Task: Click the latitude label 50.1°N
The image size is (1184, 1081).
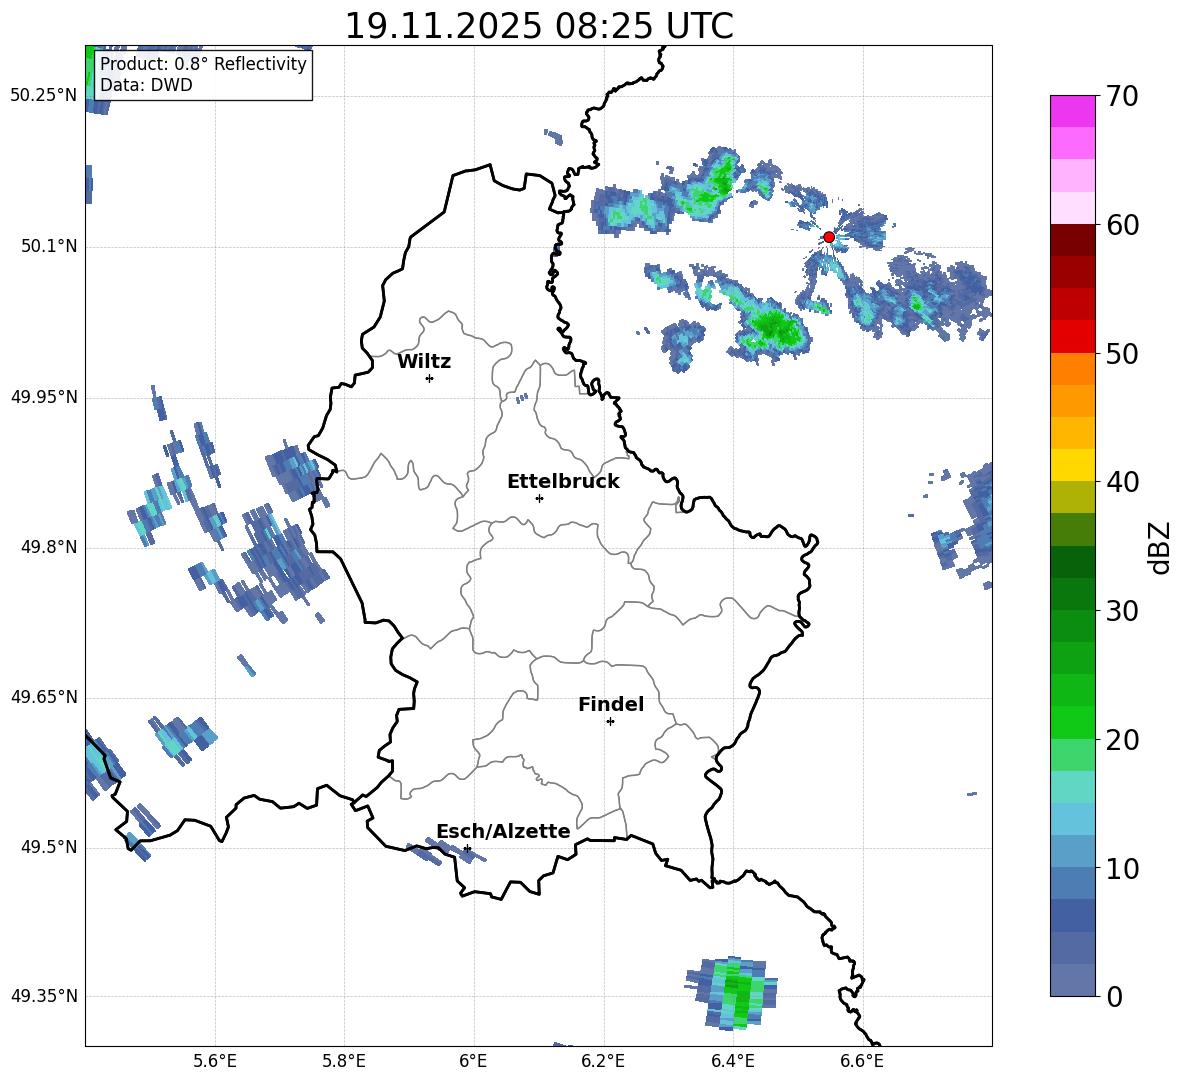Action: coord(49,247)
